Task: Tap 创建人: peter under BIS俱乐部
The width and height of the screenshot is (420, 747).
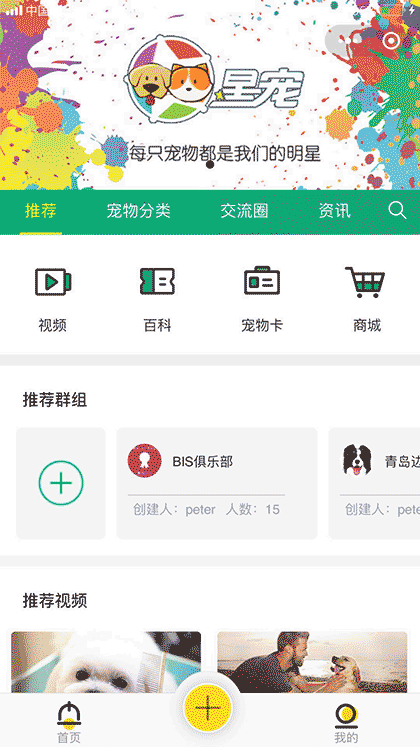Action: click(174, 510)
